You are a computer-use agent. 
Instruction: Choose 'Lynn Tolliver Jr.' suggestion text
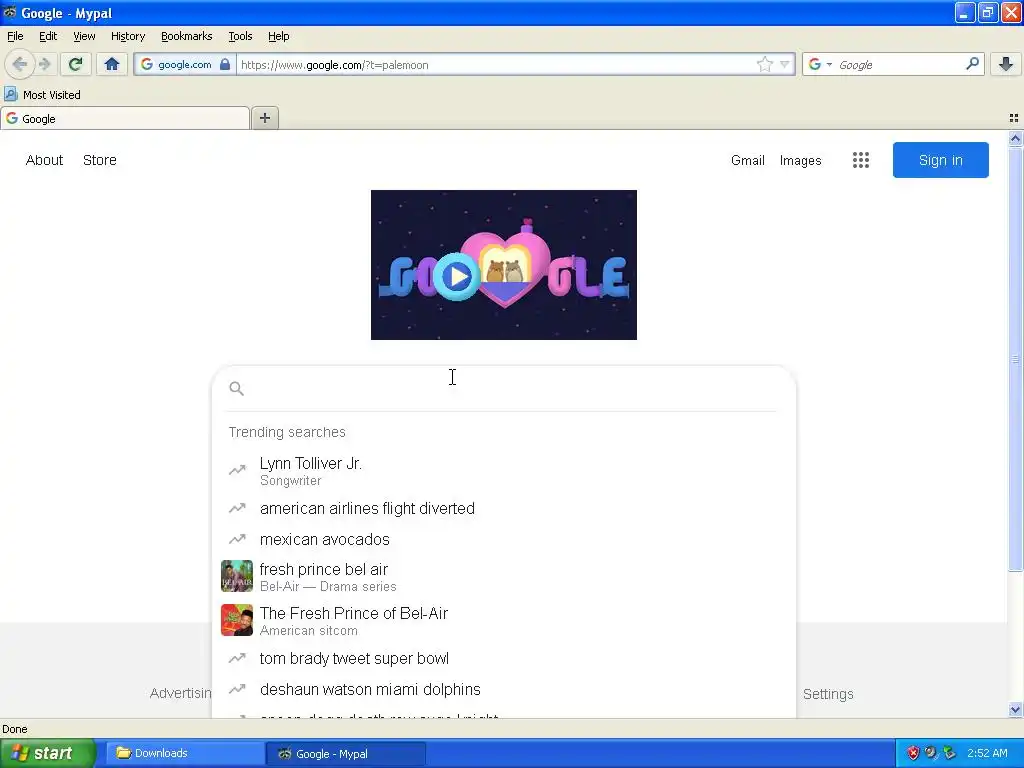311,464
